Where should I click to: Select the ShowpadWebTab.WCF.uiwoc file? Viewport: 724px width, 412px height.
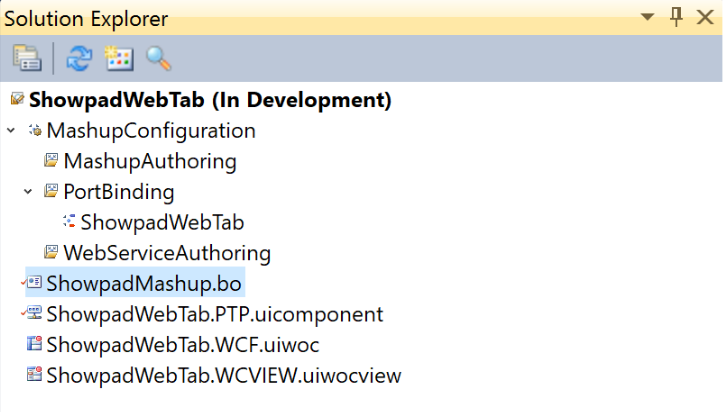182,345
